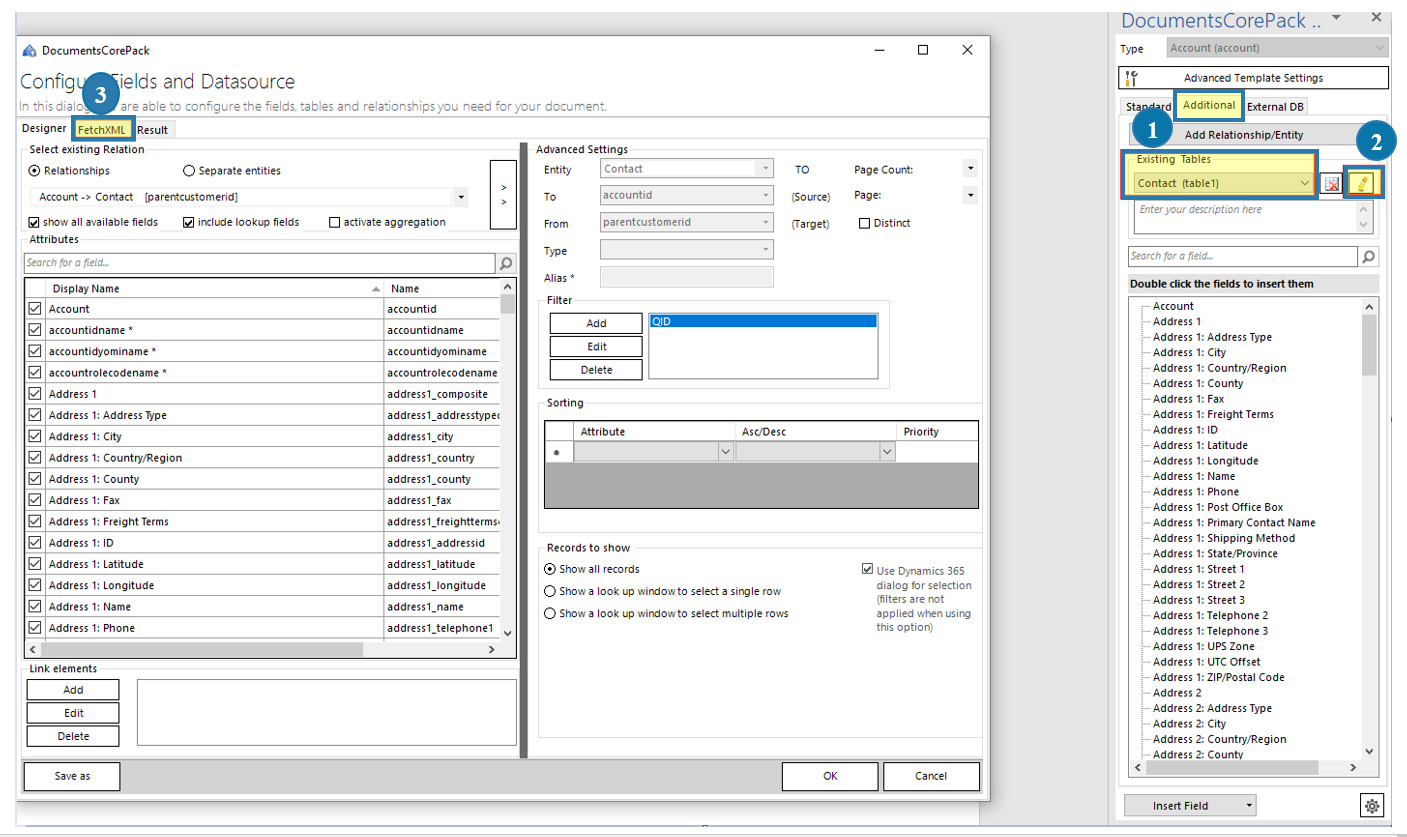Open the Page dropdown arrow
The width and height of the screenshot is (1407, 837).
click(970, 195)
